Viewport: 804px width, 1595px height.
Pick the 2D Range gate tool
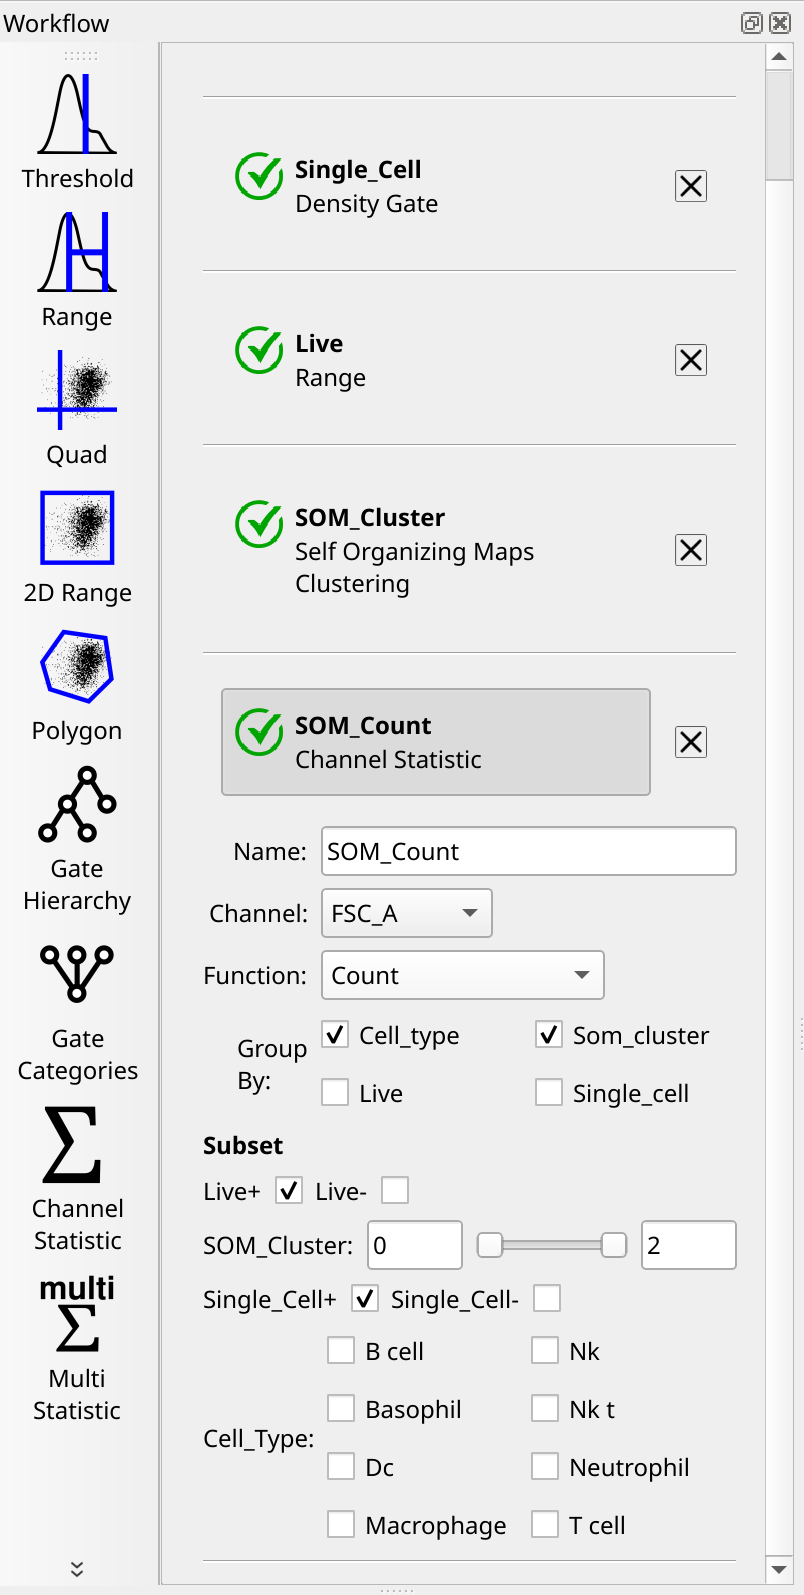tap(77, 546)
